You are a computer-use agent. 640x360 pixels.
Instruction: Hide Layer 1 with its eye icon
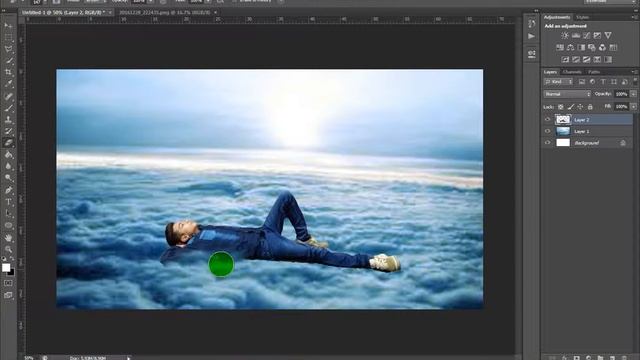pos(548,131)
